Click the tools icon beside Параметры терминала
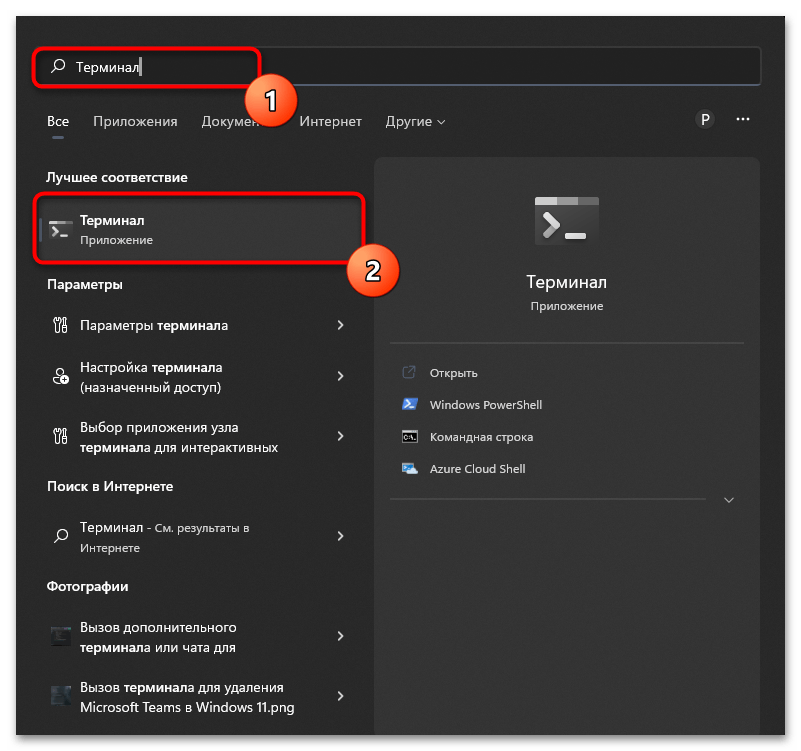Screen dimensions: 801x751 tap(60, 325)
